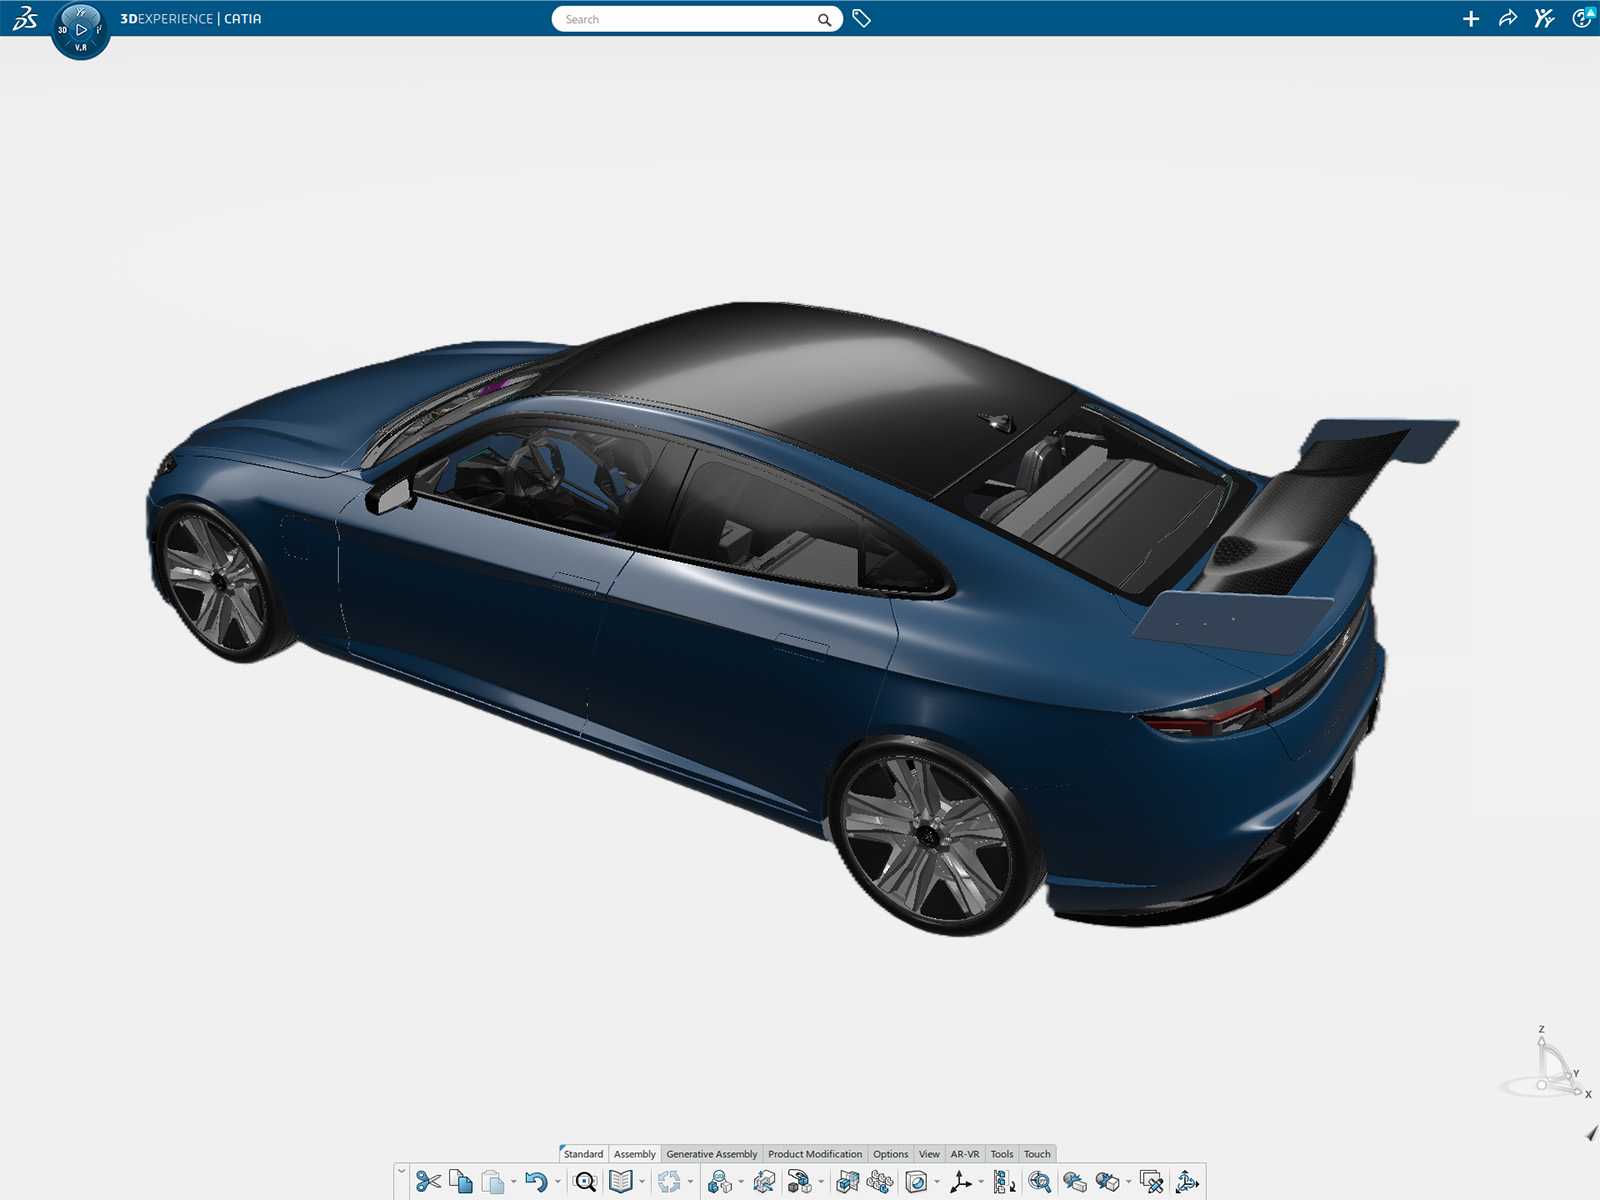1600x1200 pixels.
Task: Click the 3D axis manipulation icon
Action: coord(1187,1182)
